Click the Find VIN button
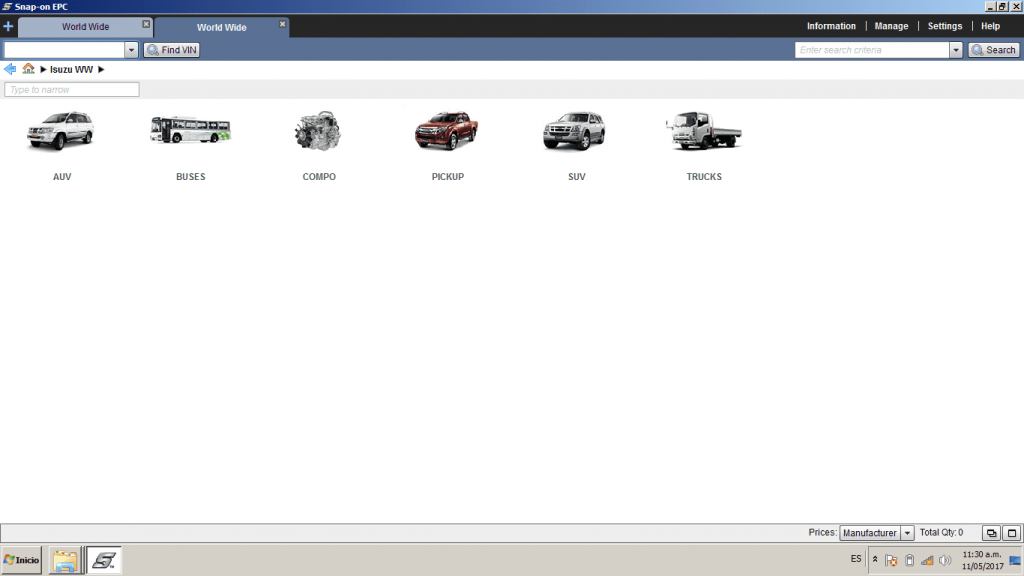Viewport: 1024px width, 576px height. point(172,50)
